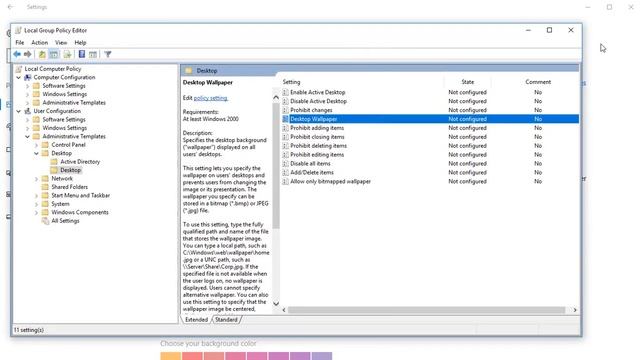Click policy icon beside Enable Active Desktop
This screenshot has width=640, height=360.
[x=285, y=93]
